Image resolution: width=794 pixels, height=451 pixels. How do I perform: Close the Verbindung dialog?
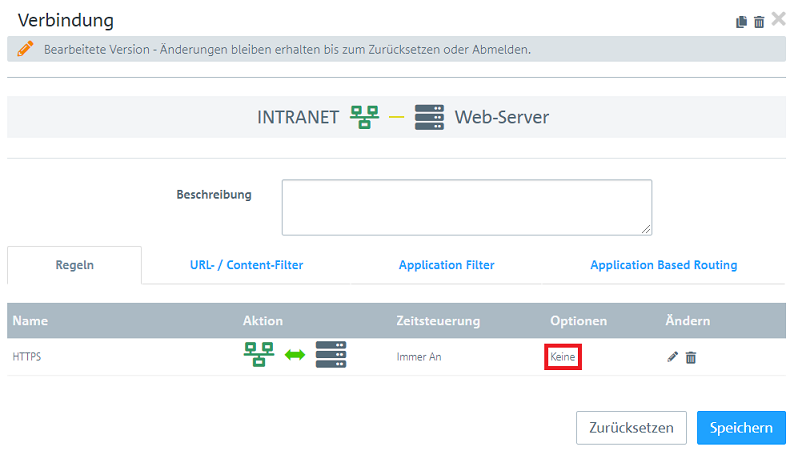[x=778, y=19]
